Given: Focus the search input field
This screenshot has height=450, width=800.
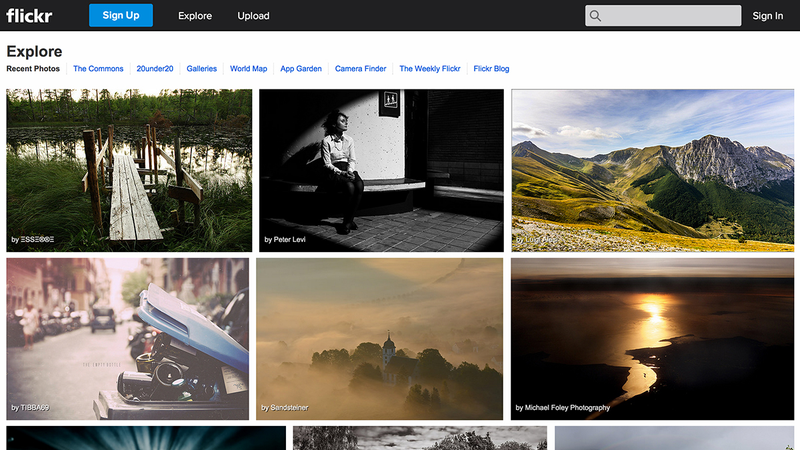Looking at the screenshot, I should pos(663,16).
